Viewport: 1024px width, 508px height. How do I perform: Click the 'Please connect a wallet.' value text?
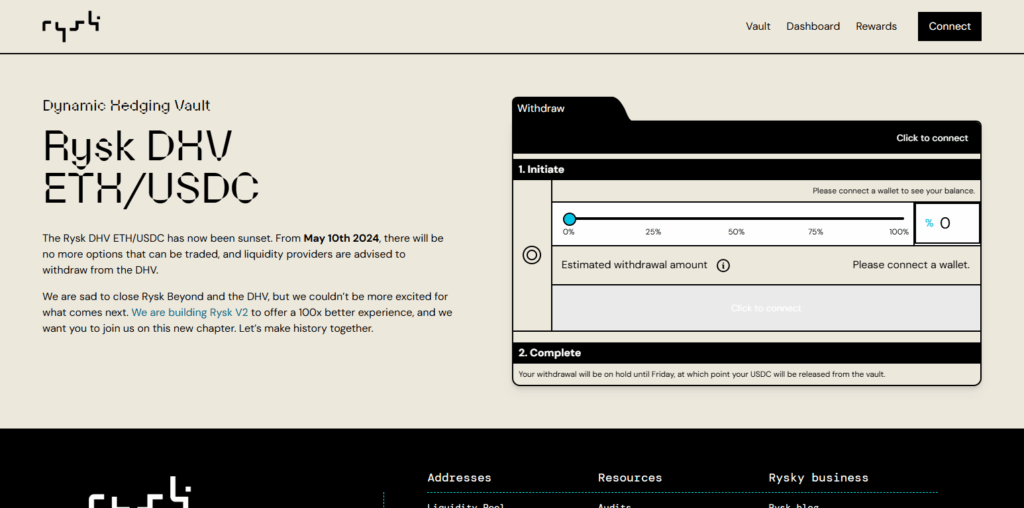coord(911,265)
